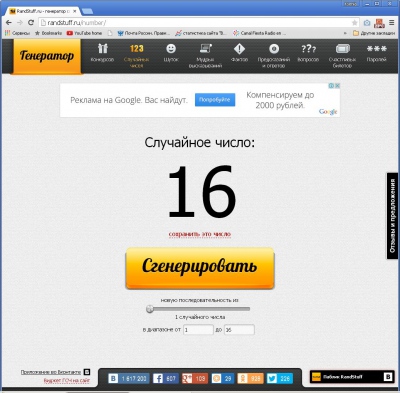Share via the Facebook counter button
This screenshot has width=400, height=393.
coord(166,379)
